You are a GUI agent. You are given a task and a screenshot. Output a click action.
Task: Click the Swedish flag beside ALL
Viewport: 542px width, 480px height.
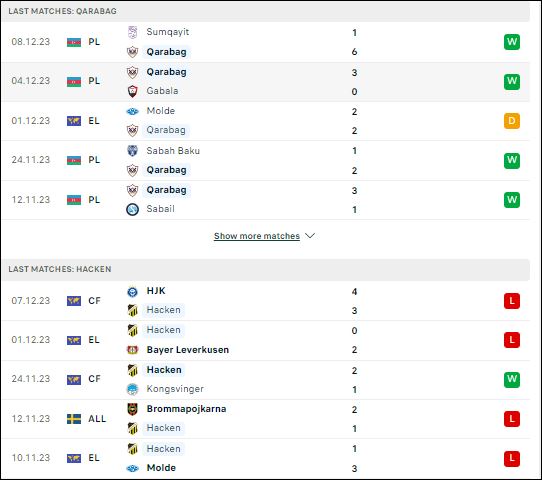(74, 419)
